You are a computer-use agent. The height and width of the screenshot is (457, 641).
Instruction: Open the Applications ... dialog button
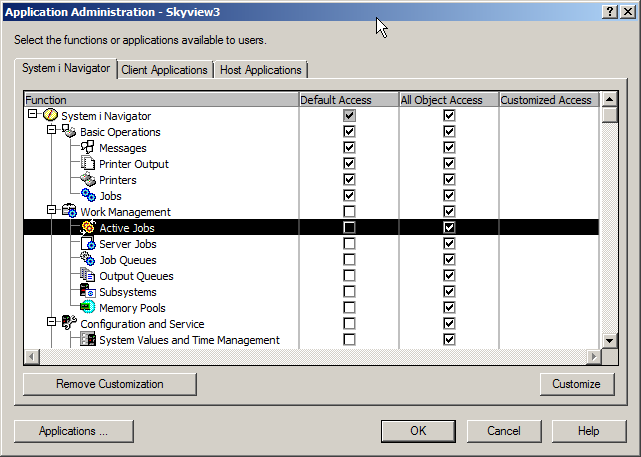[x=74, y=431]
